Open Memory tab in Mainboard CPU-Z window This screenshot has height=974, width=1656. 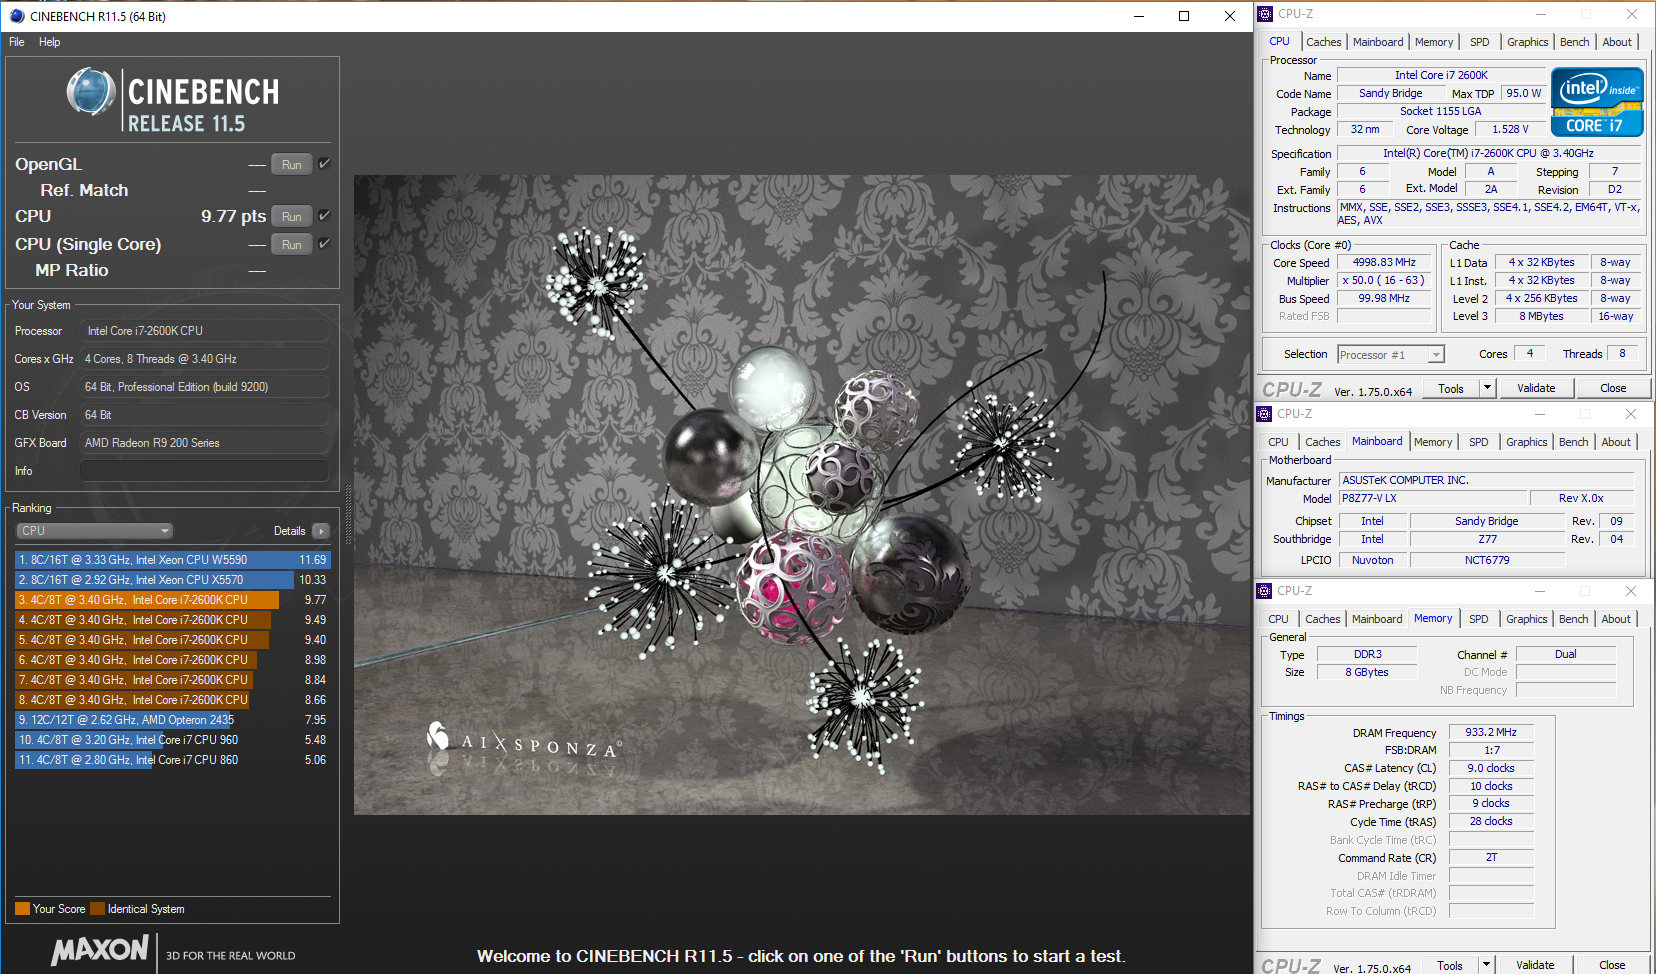coord(1433,442)
